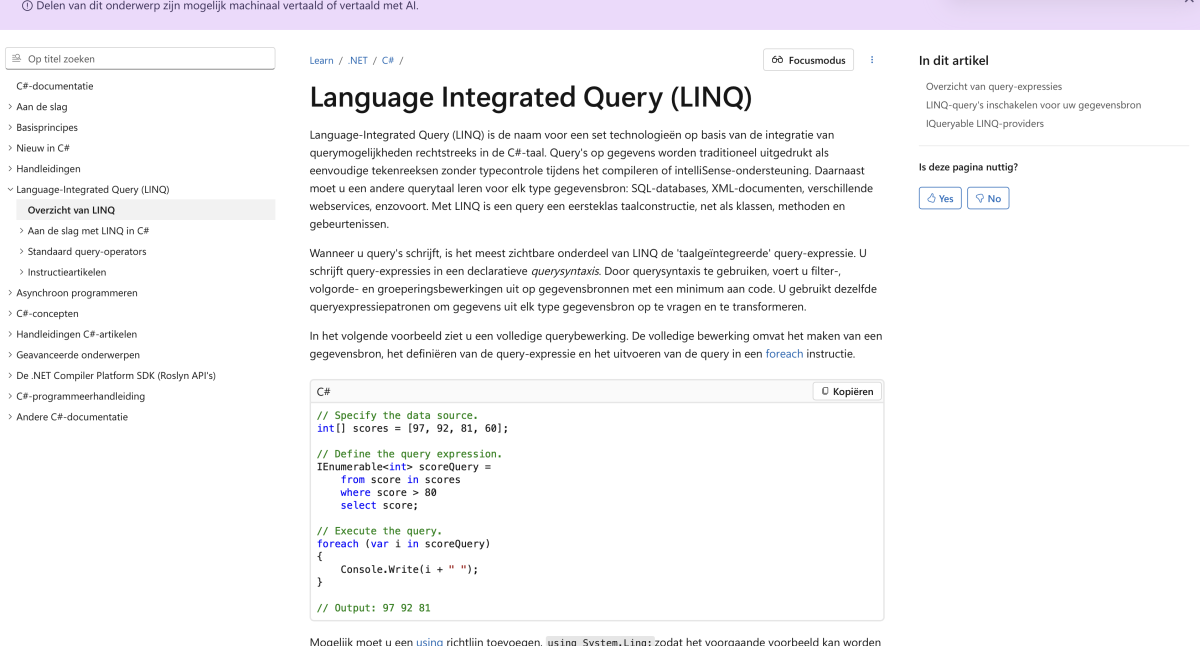This screenshot has width=1200, height=646.
Task: Open C#-documentatie in sidebar
Action: point(55,86)
